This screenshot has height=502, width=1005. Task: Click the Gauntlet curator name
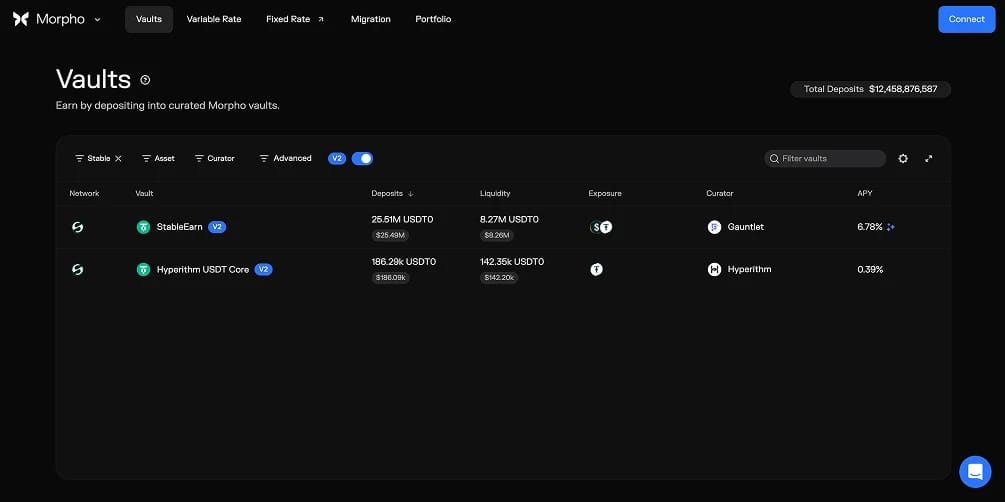tap(745, 227)
